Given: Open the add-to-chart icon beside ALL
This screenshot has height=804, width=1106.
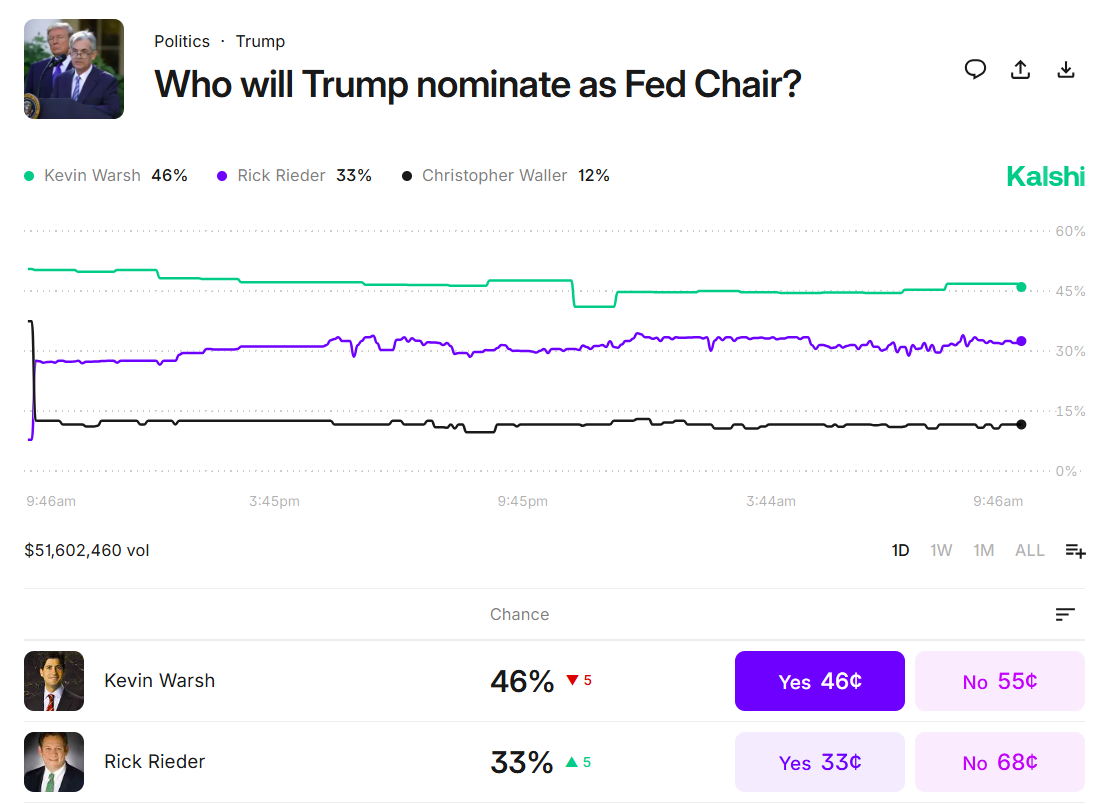Looking at the screenshot, I should tap(1075, 550).
